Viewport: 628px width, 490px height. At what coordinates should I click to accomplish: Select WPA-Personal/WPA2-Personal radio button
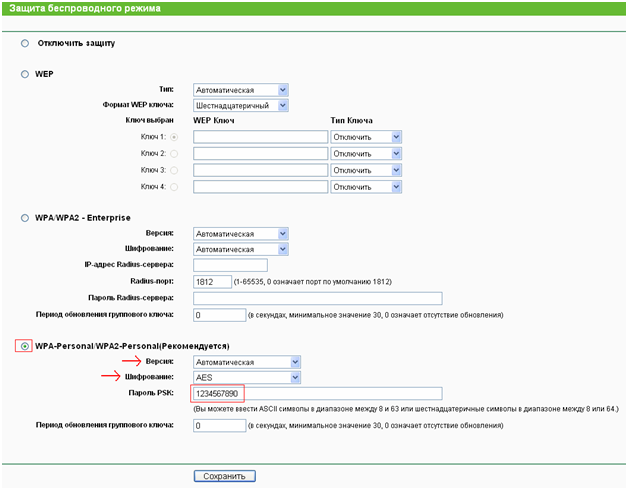coord(25,346)
